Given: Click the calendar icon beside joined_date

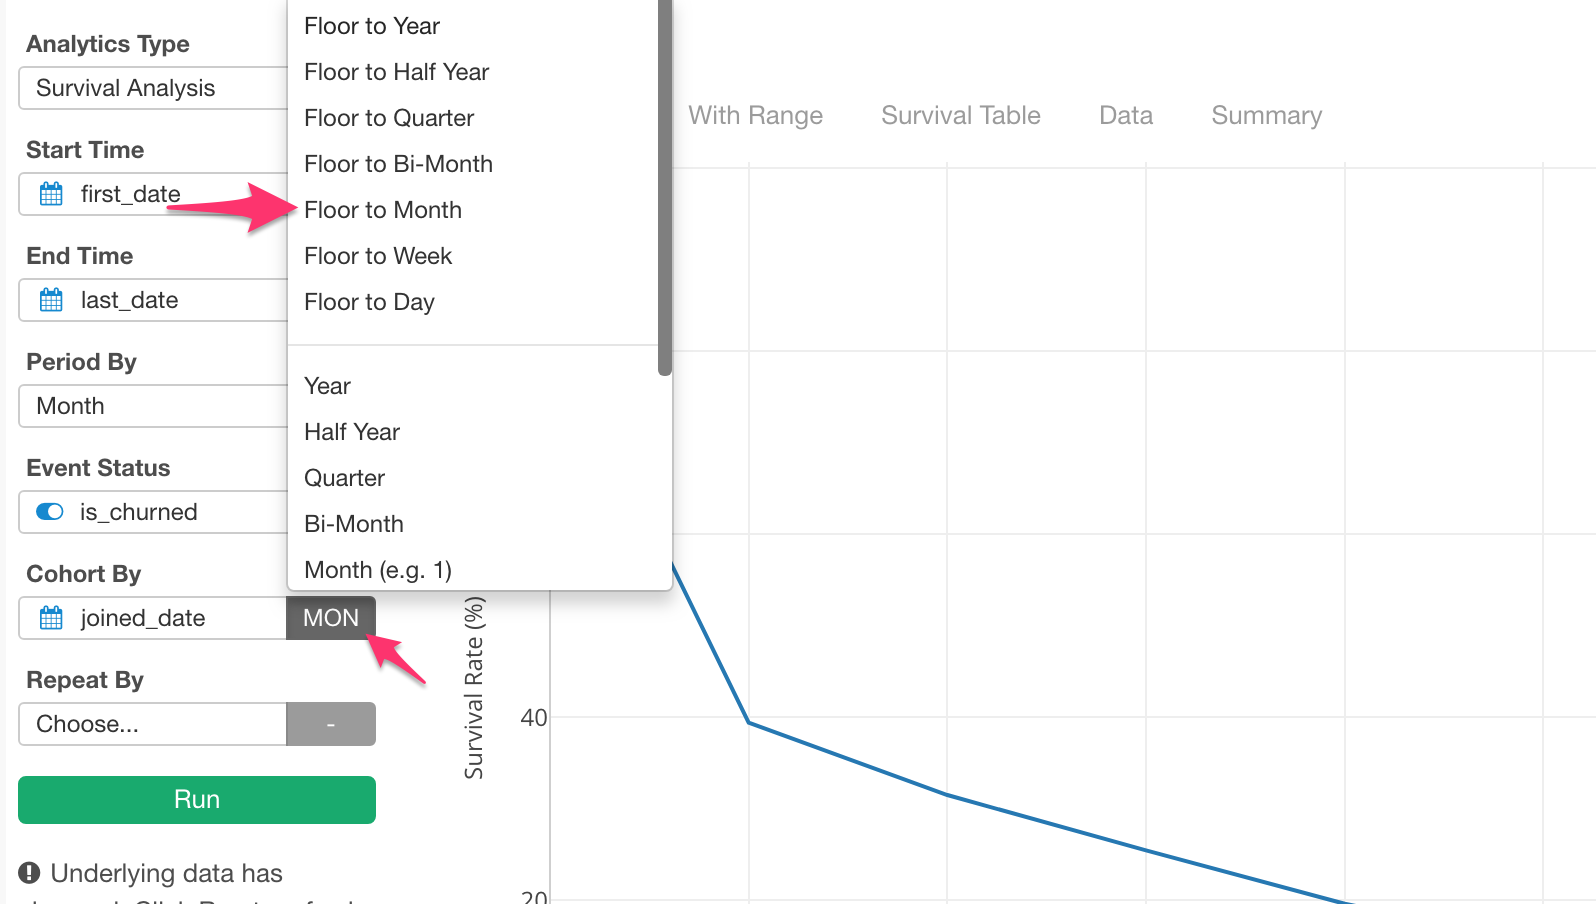Looking at the screenshot, I should pyautogui.click(x=51, y=618).
